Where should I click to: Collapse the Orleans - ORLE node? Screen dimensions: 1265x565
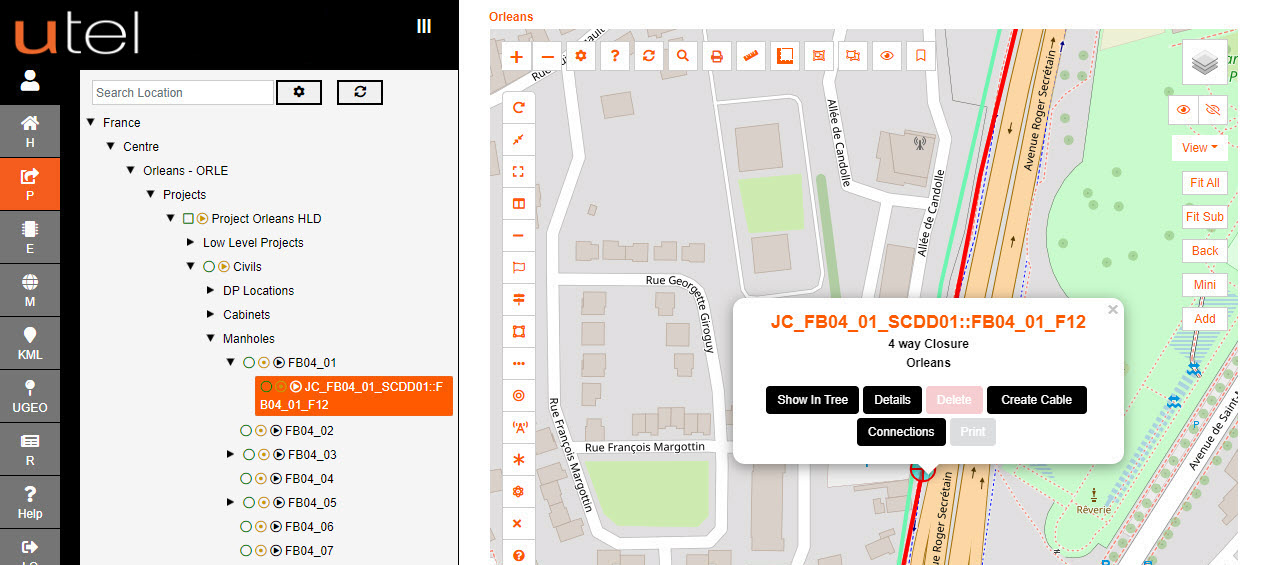(131, 171)
